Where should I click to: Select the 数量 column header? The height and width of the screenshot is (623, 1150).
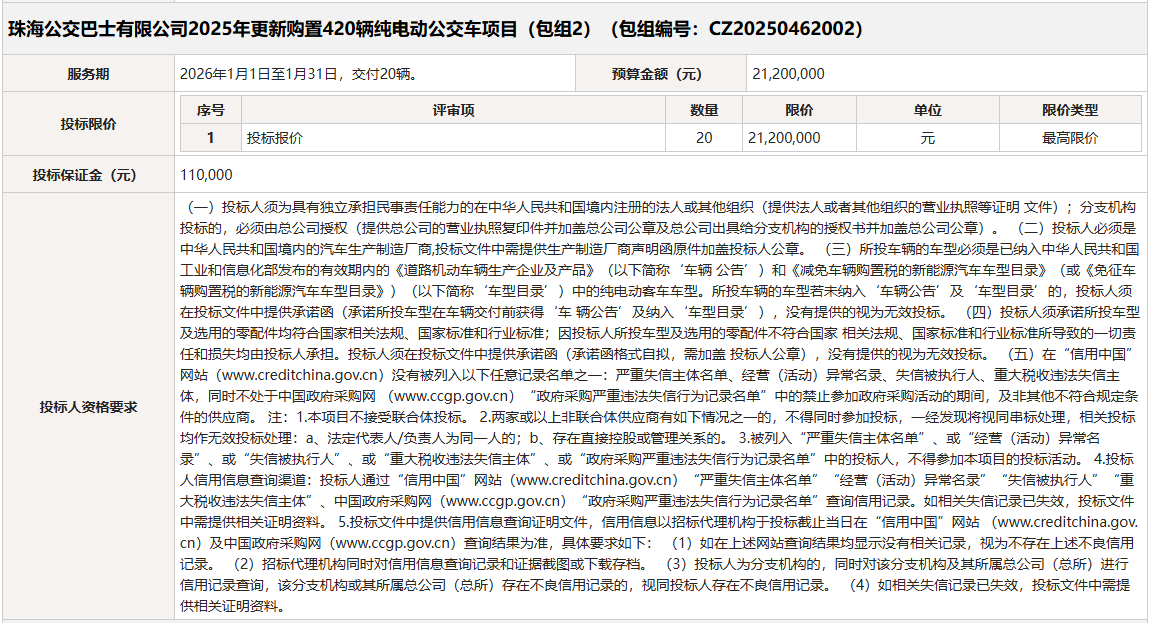704,110
